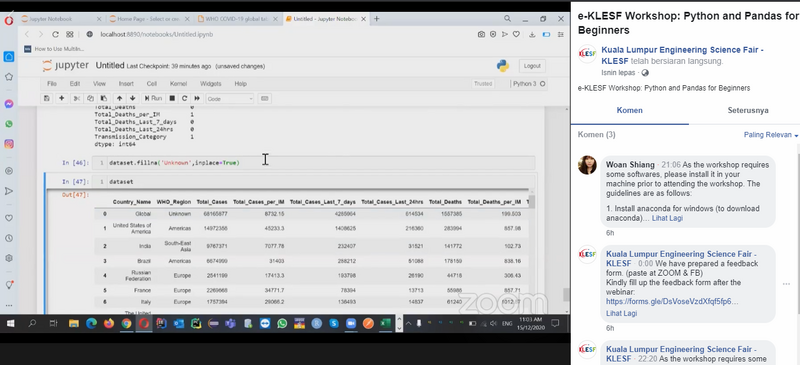Add page to bookmarks with heart icon
Screen dimensions: 800x365
pyautogui.click(x=516, y=34)
